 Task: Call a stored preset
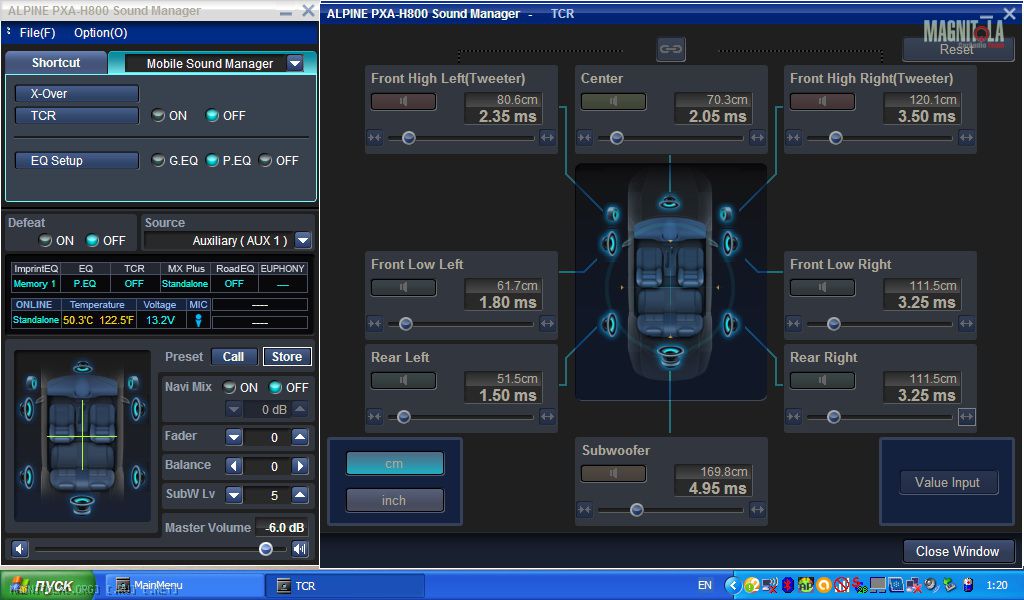pyautogui.click(x=233, y=356)
